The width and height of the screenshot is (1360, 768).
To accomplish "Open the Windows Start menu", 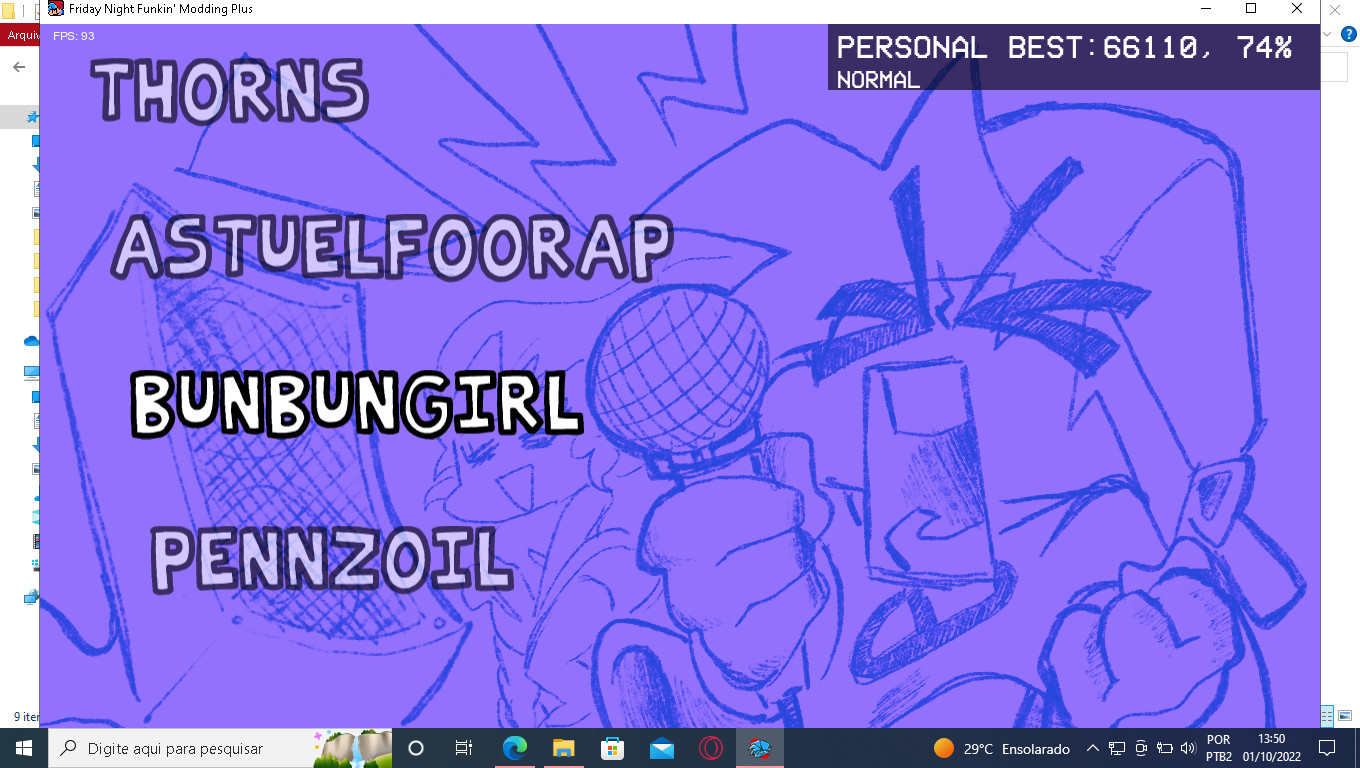I will [x=24, y=748].
